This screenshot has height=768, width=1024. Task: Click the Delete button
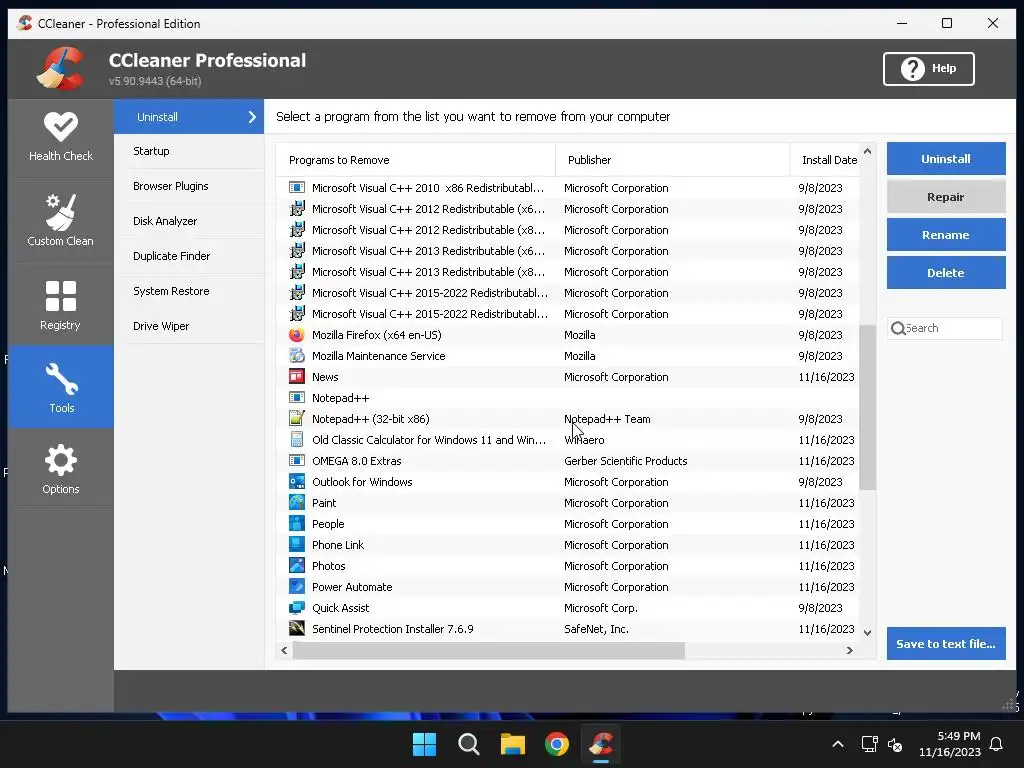(x=946, y=273)
